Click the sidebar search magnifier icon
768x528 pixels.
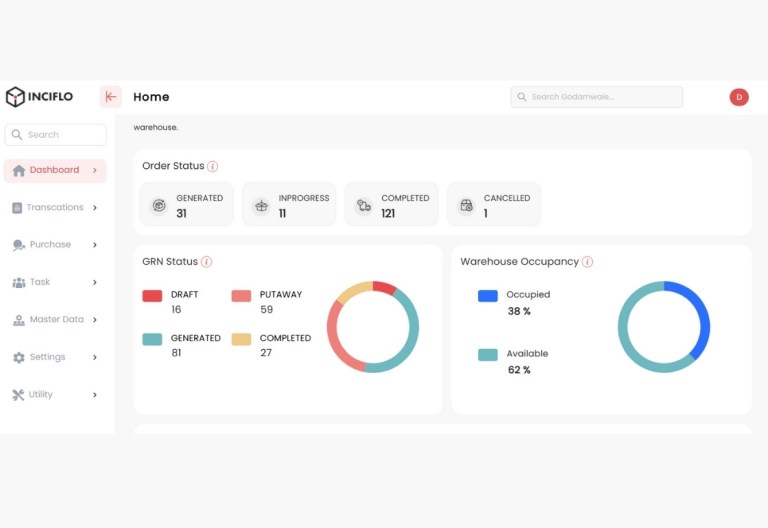17,135
